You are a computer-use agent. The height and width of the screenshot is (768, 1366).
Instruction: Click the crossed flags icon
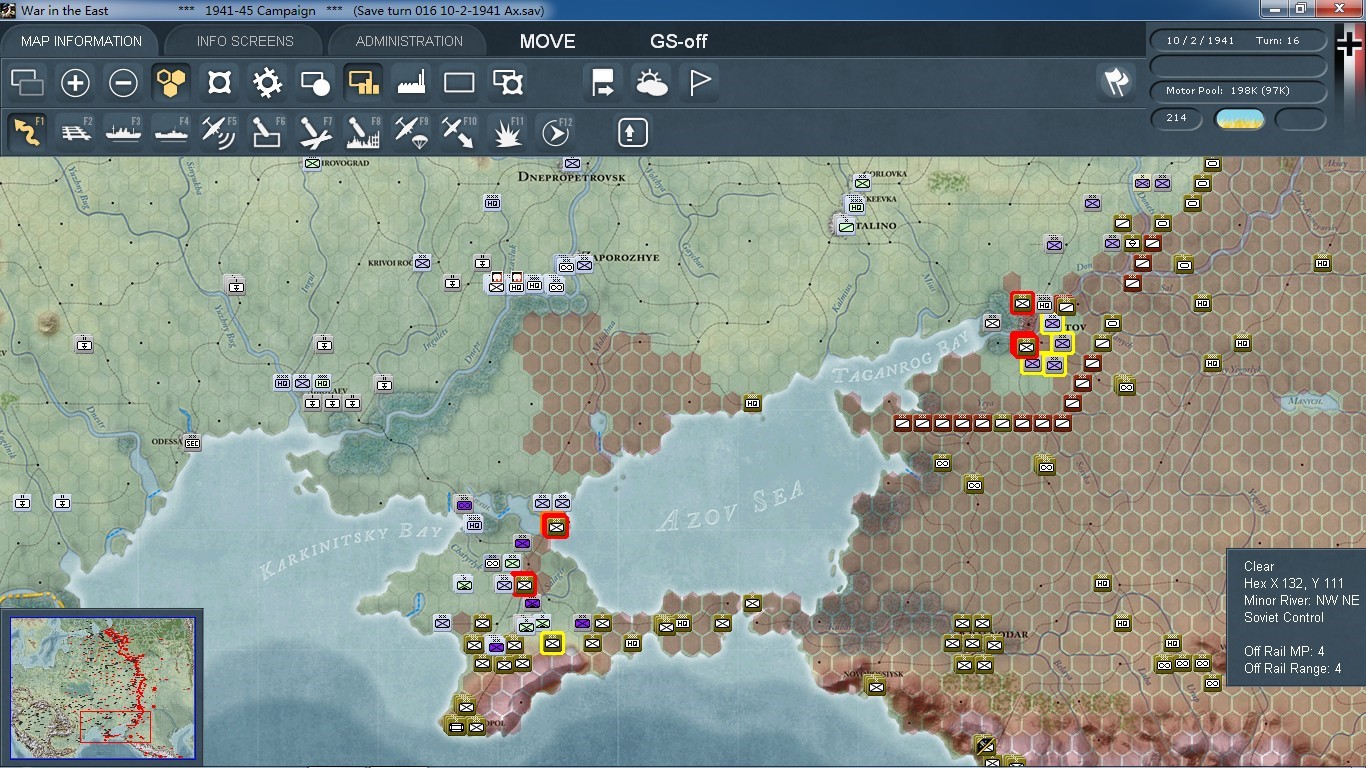1115,82
